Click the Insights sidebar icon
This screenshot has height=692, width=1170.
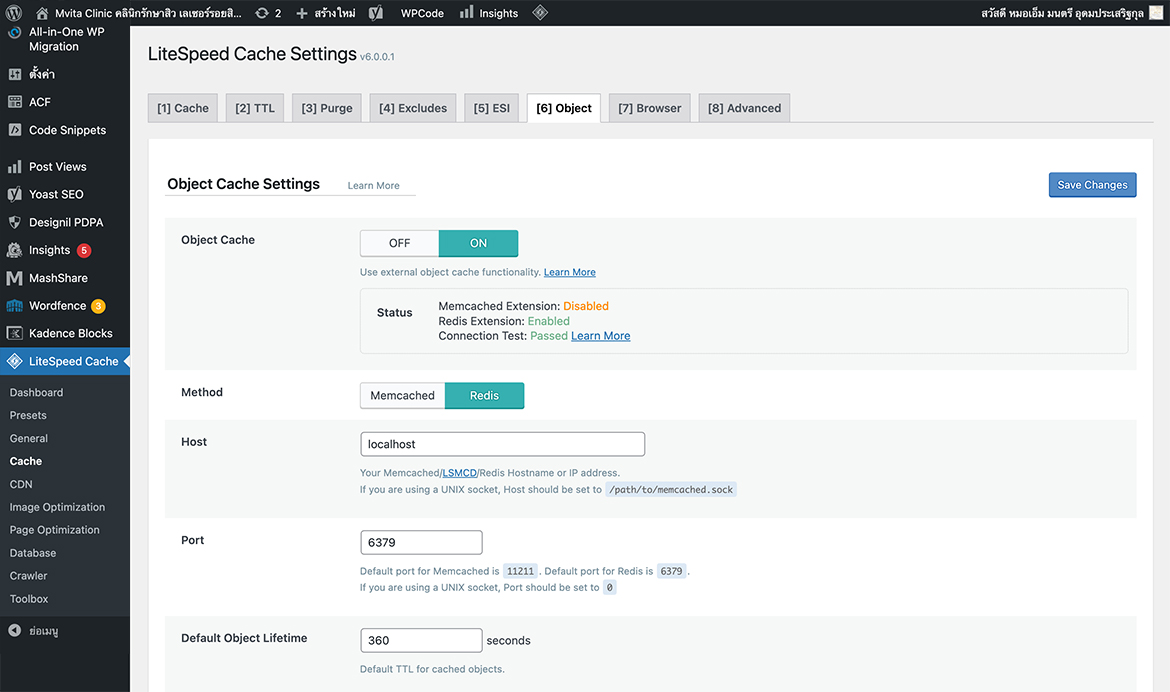[14, 250]
